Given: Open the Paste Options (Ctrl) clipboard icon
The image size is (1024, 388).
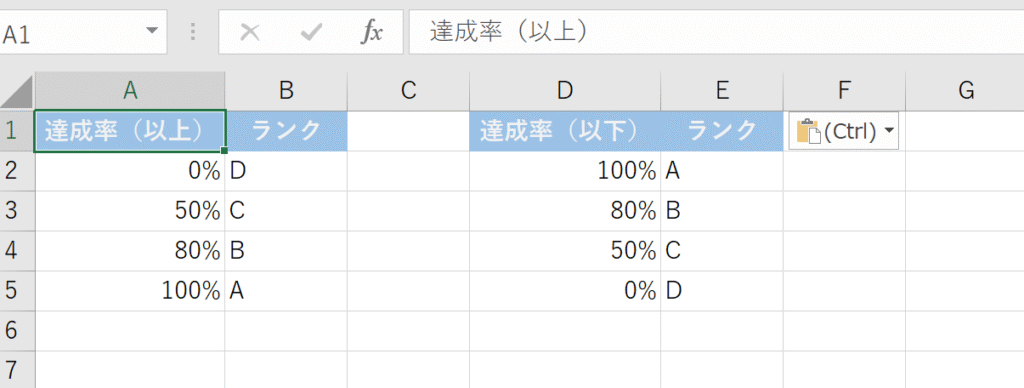Looking at the screenshot, I should click(807, 131).
